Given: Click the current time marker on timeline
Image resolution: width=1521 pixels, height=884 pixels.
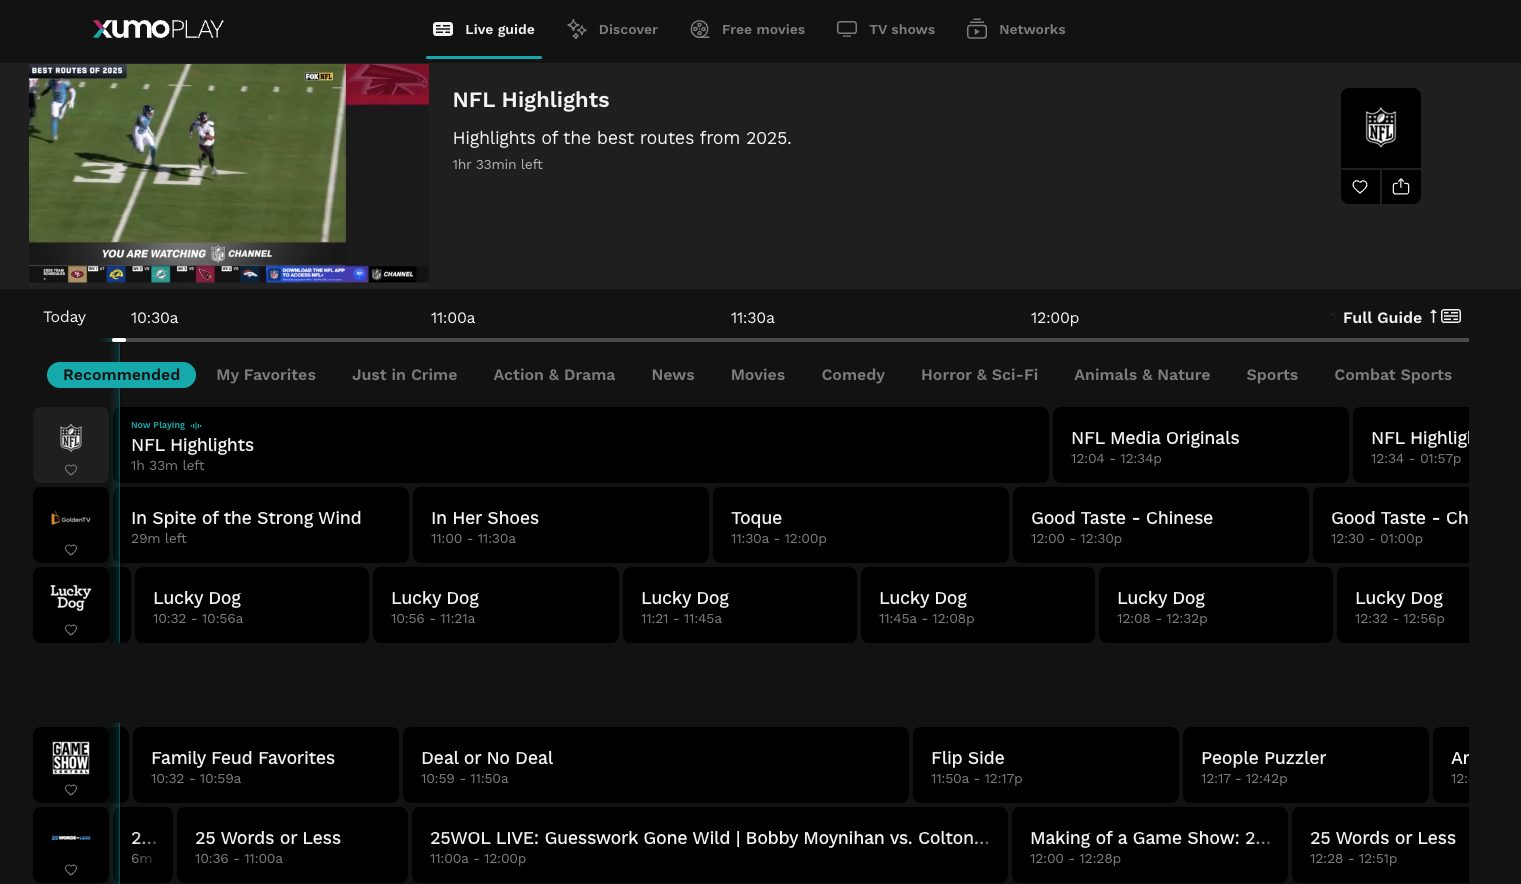Looking at the screenshot, I should click(119, 340).
